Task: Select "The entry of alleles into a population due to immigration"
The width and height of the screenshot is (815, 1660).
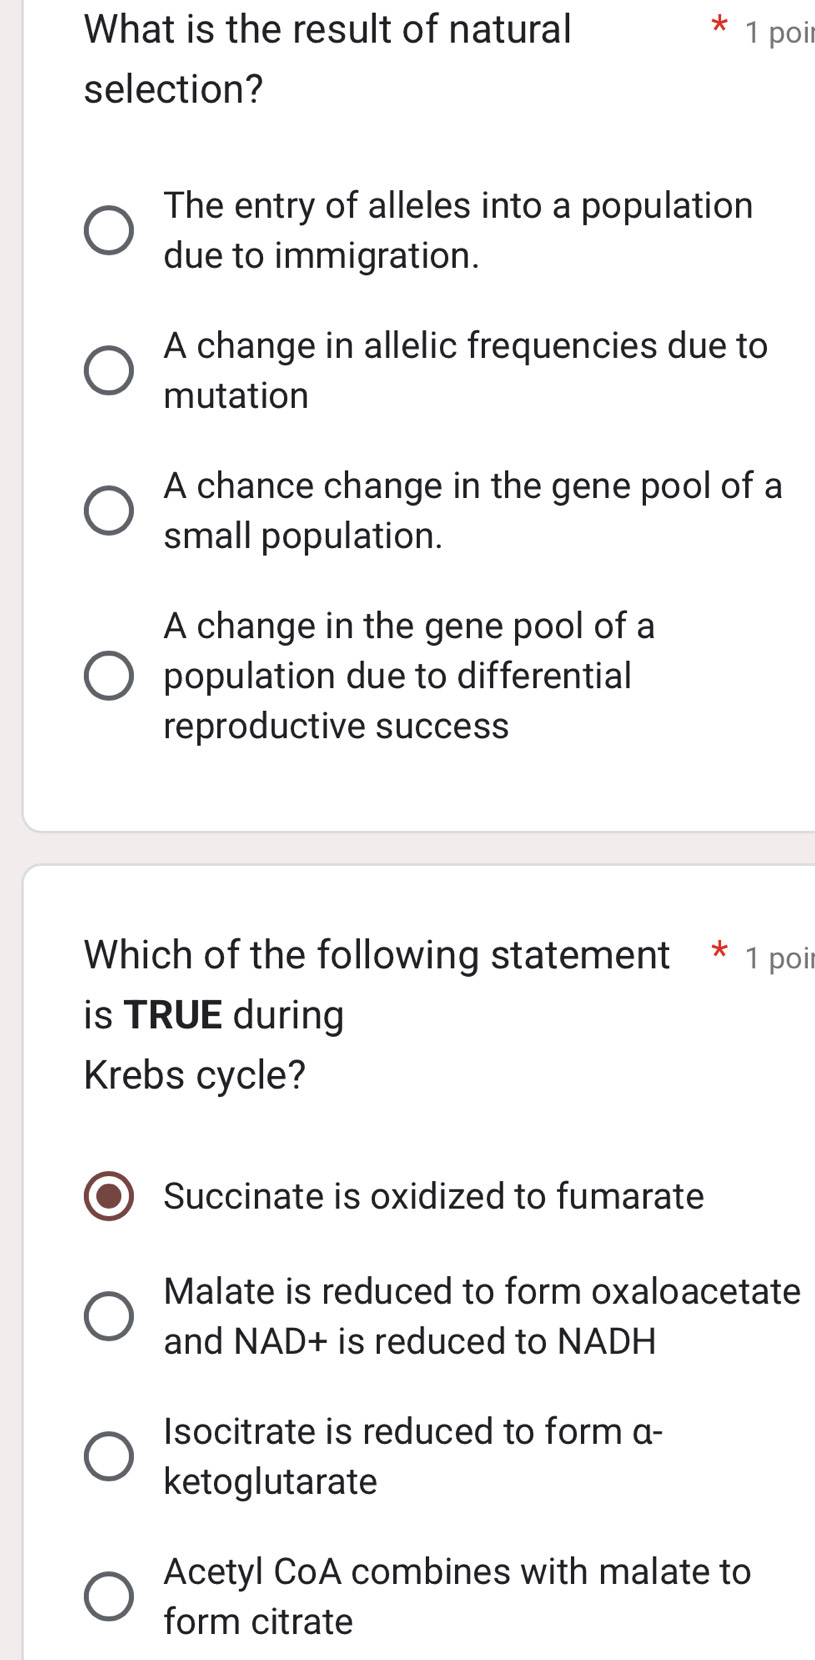Action: pyautogui.click(x=108, y=230)
